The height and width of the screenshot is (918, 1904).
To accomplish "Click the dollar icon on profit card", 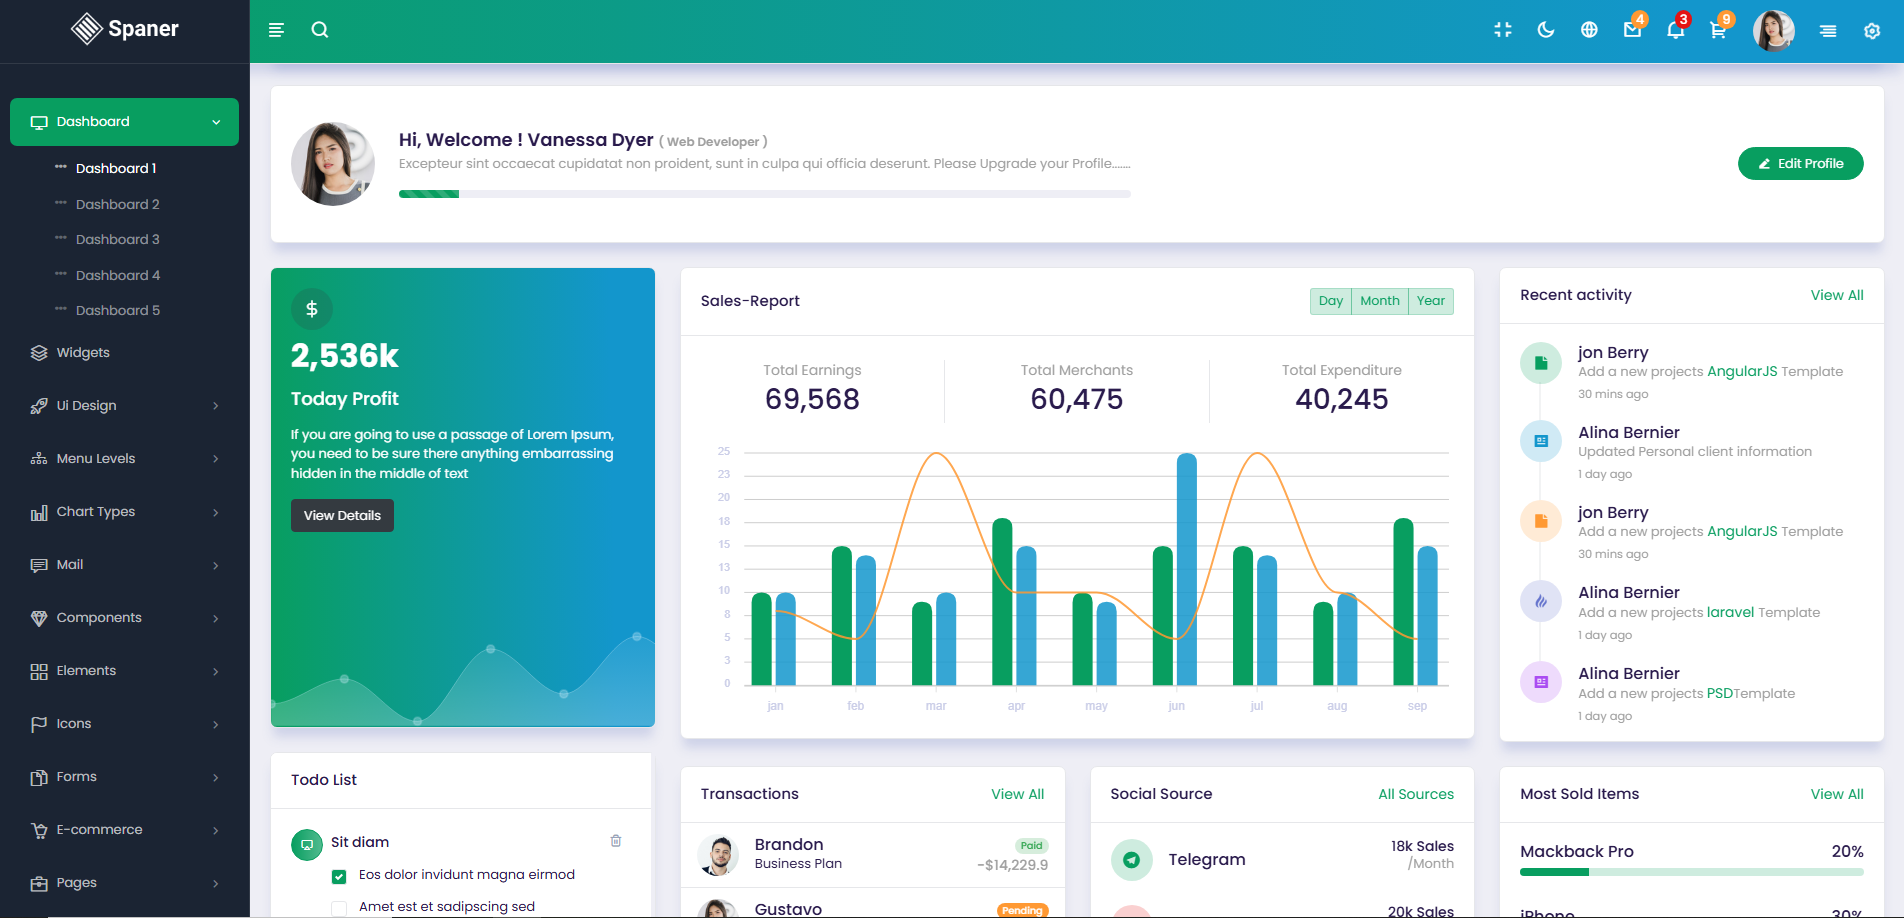I will coord(312,309).
